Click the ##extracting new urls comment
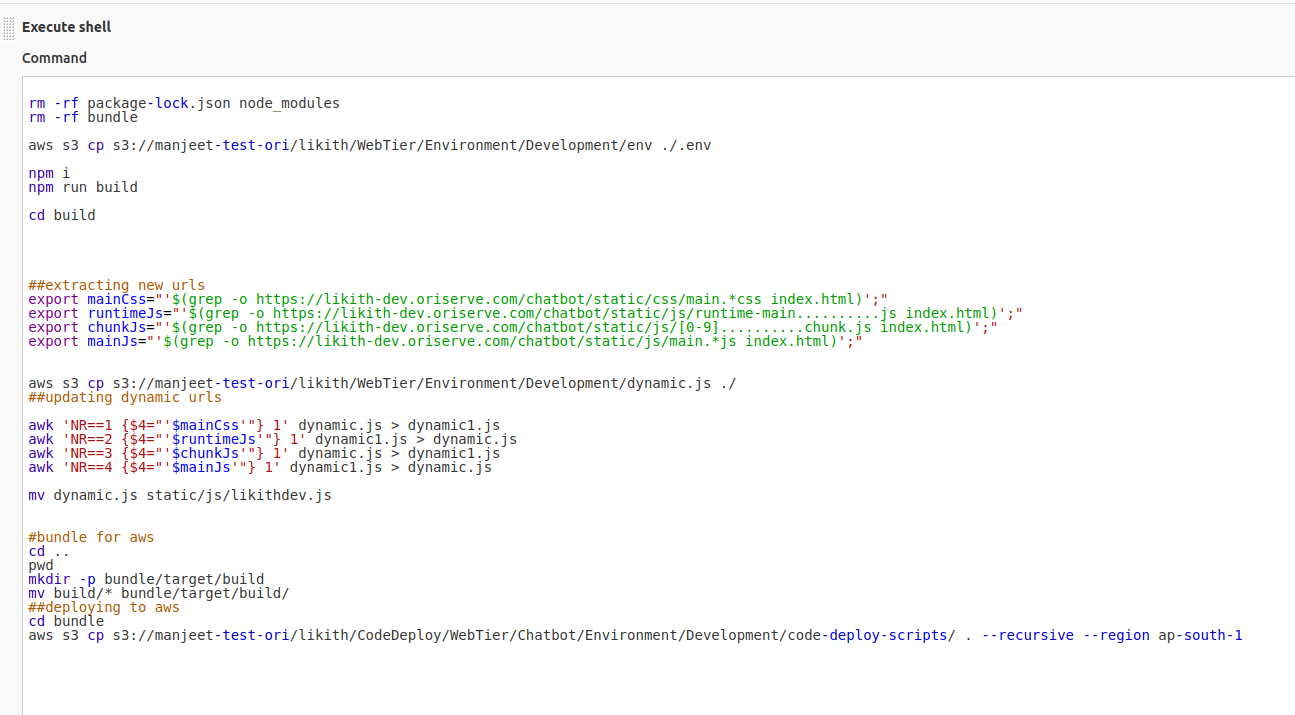This screenshot has height=715, width=1295. 116,285
